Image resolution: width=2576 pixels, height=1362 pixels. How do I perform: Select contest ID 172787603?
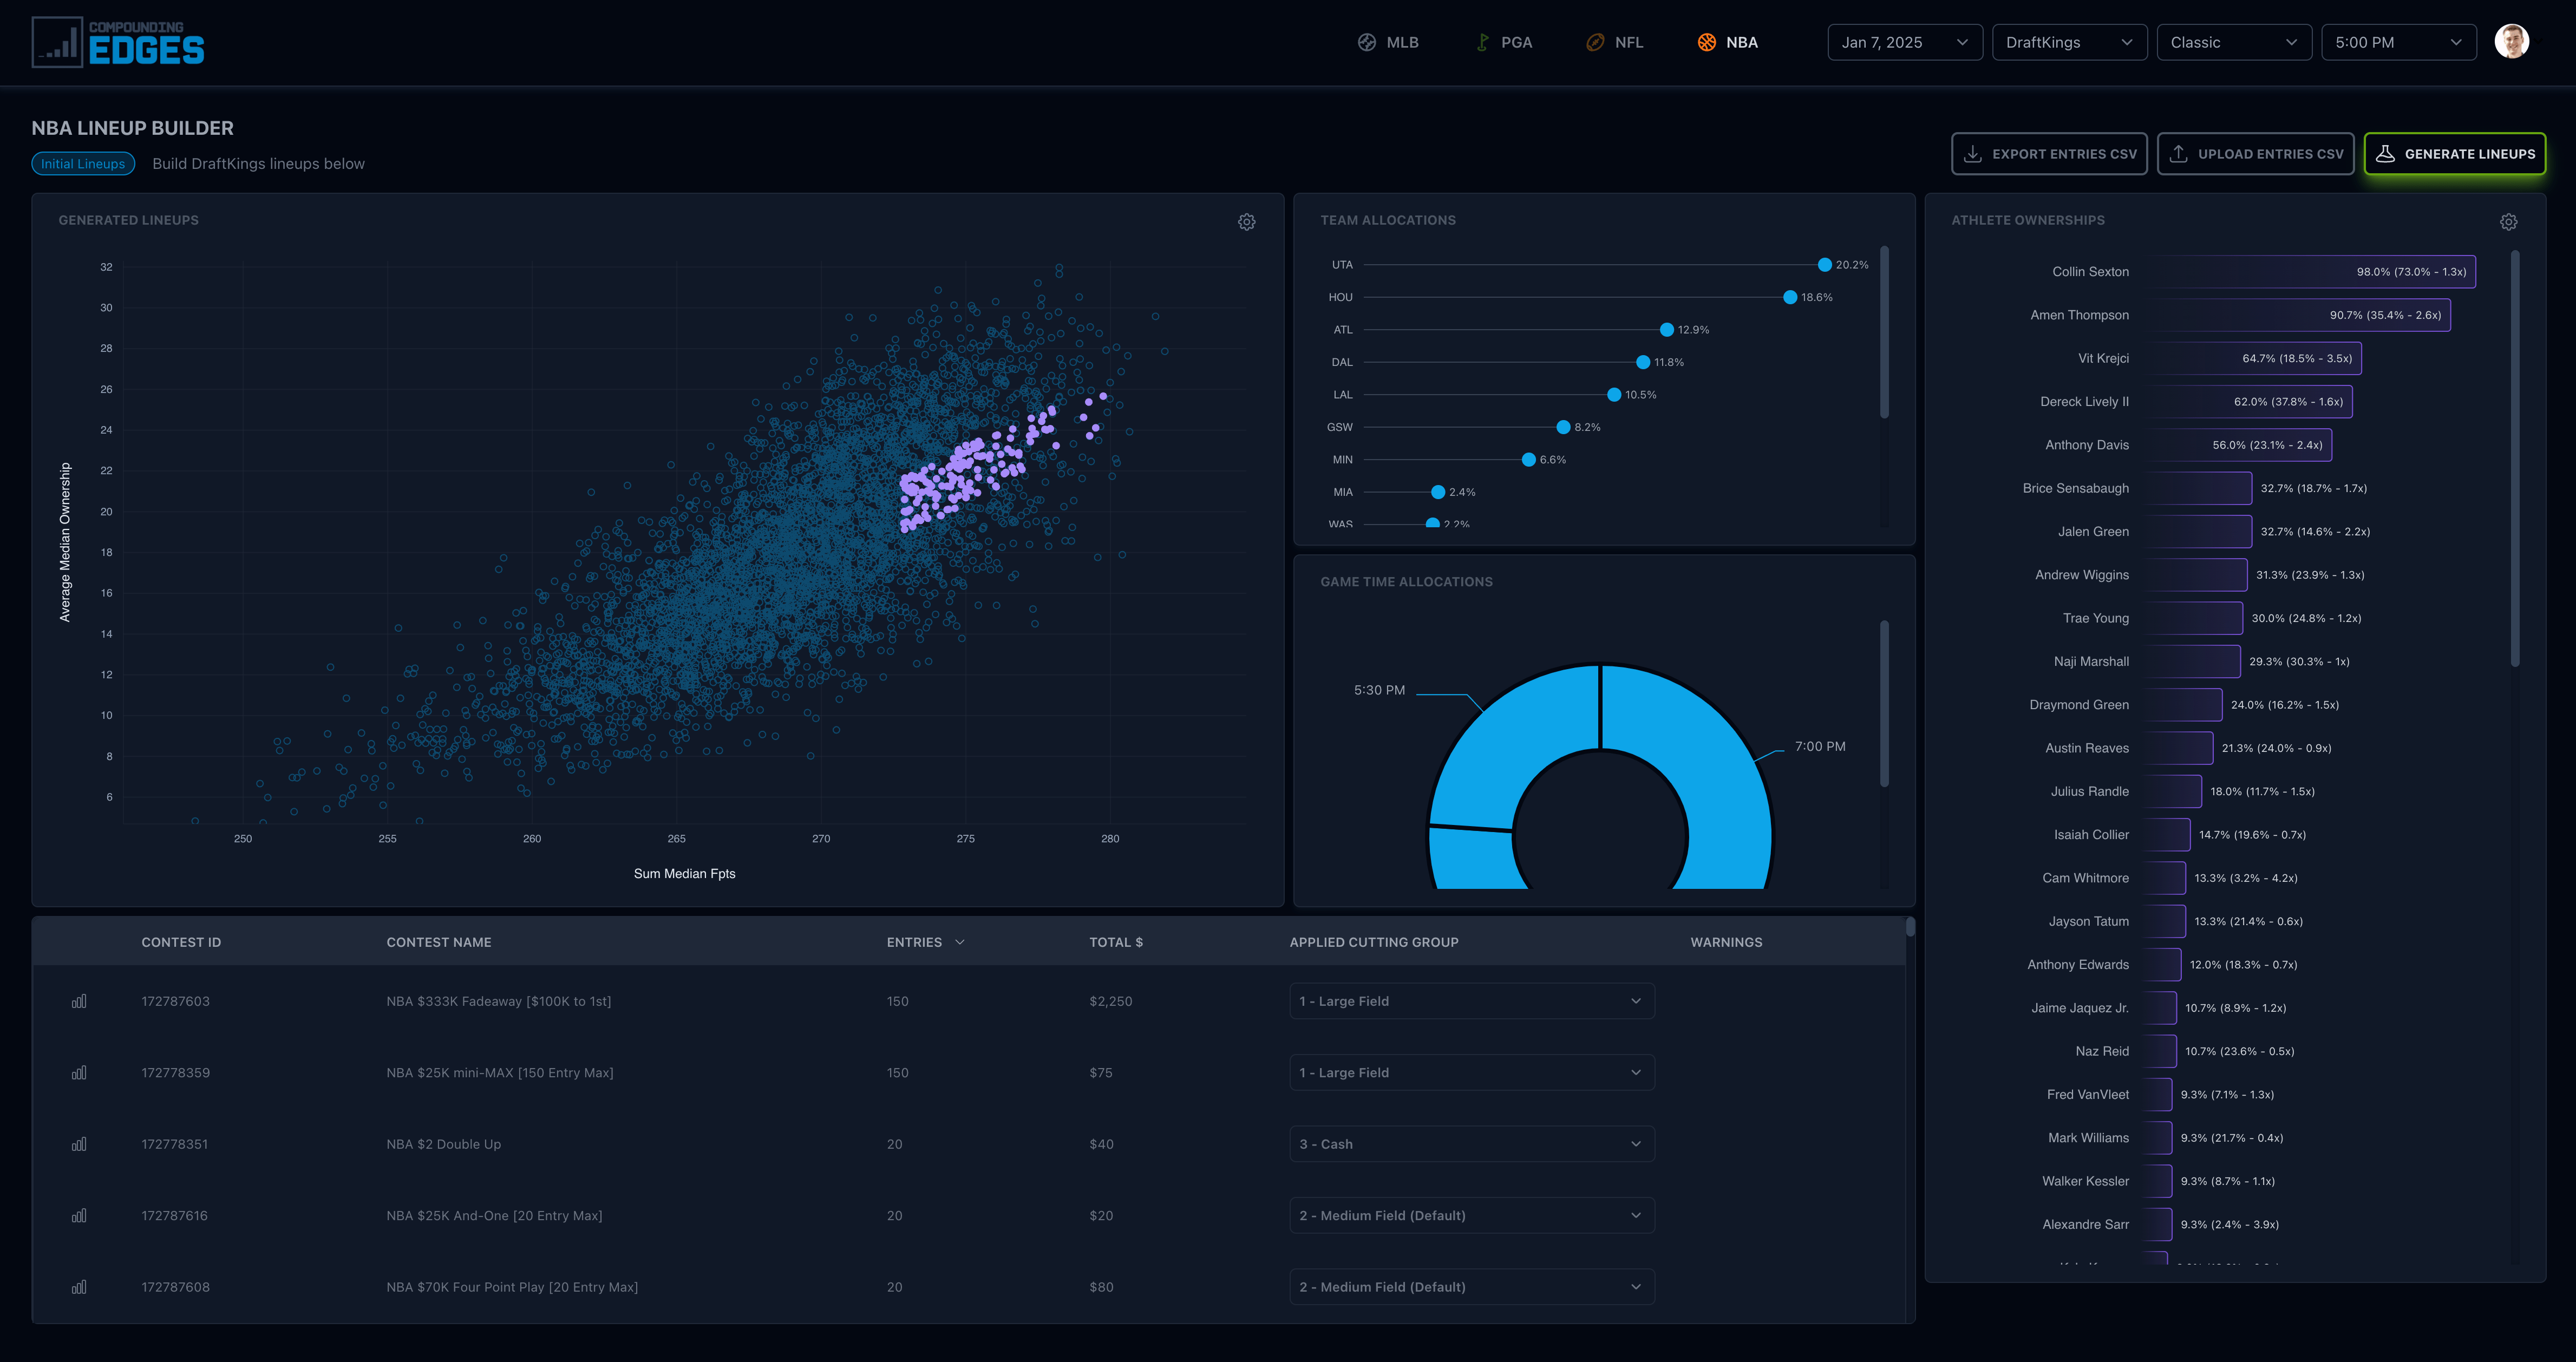coord(176,1001)
